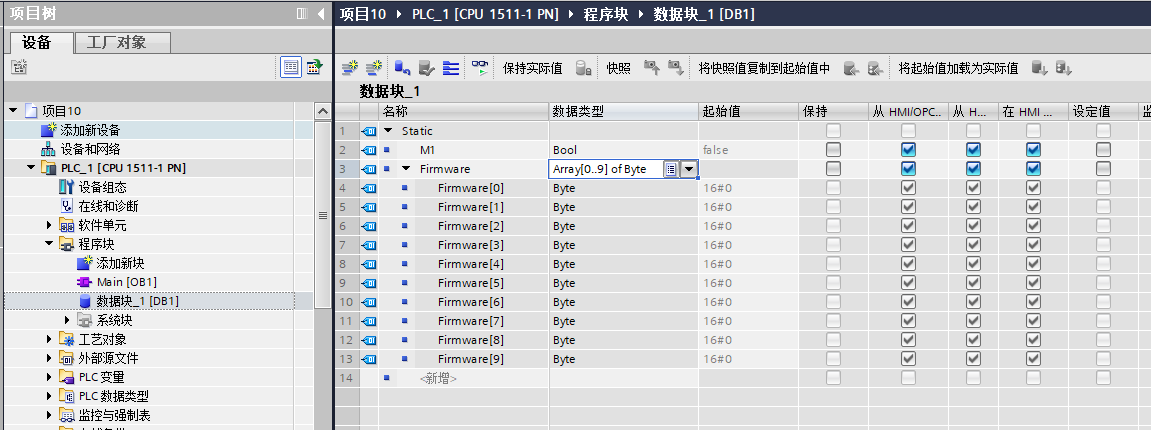Collapse the Firmware array expander
The image size is (1151, 430).
click(406, 169)
